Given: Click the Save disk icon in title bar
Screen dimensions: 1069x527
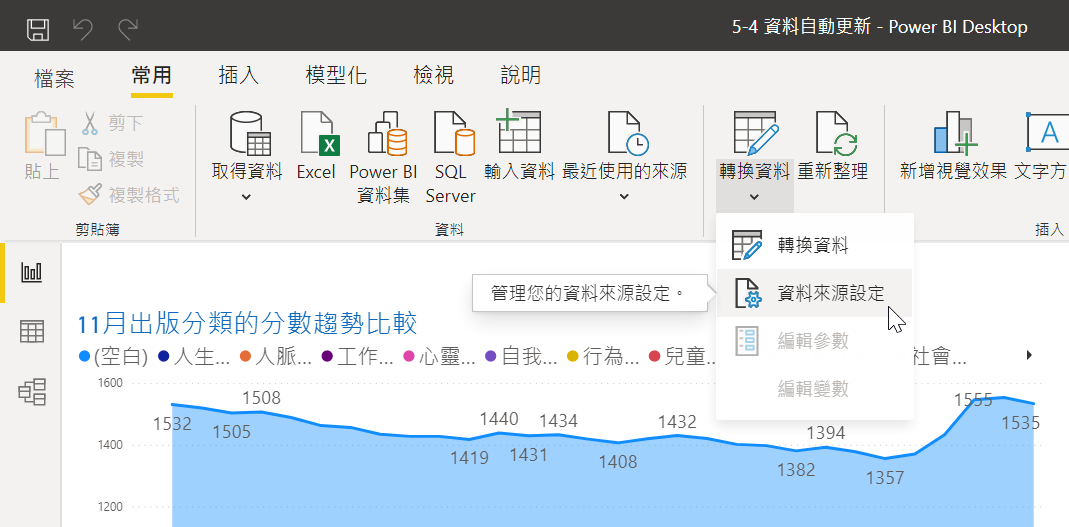Looking at the screenshot, I should tap(37, 29).
